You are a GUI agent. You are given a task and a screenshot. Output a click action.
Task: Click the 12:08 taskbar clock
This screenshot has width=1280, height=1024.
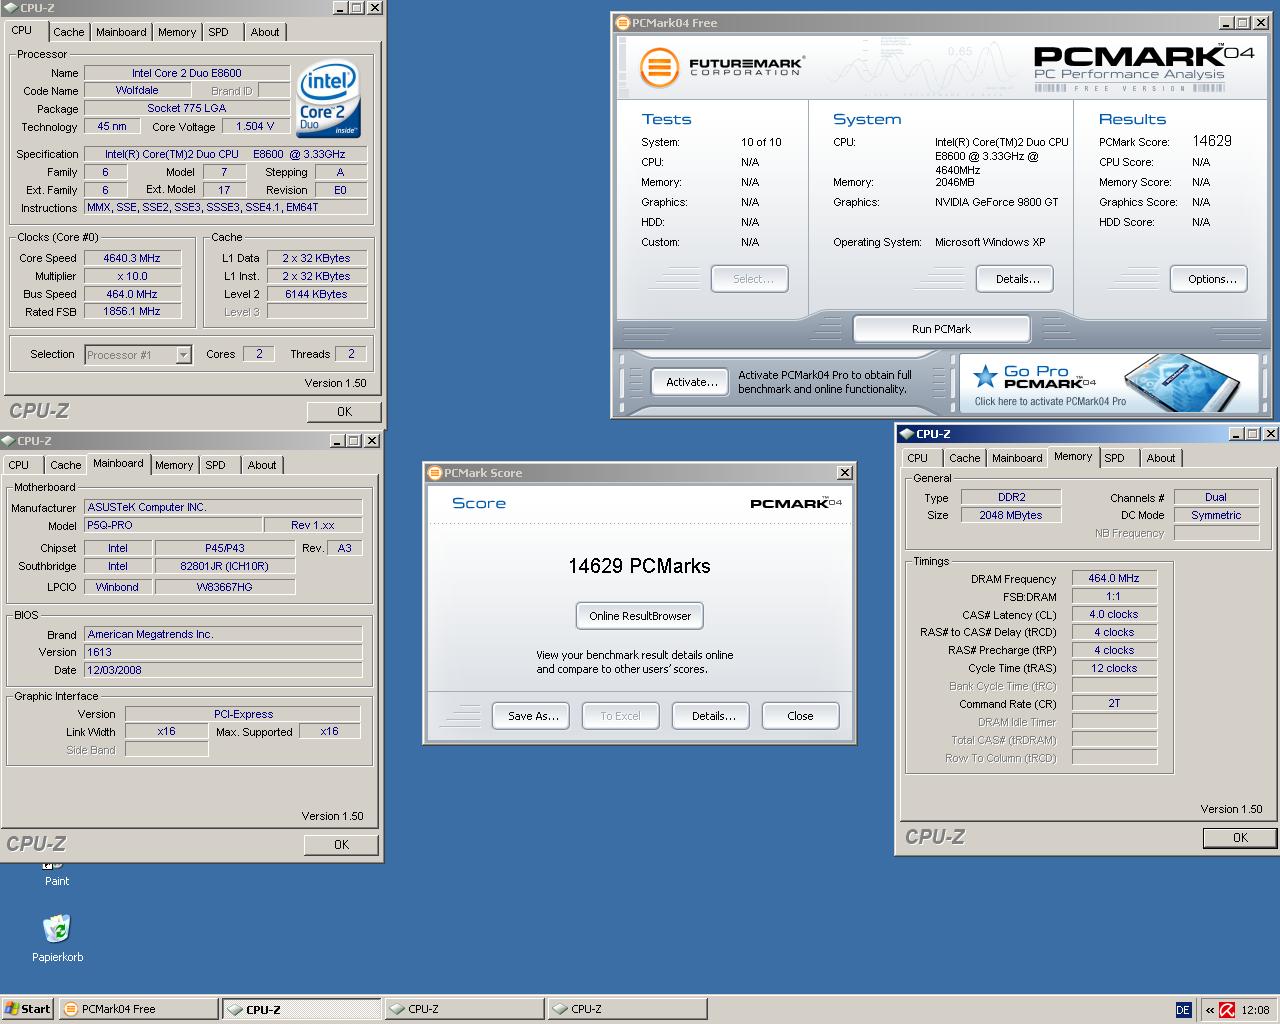1255,1010
